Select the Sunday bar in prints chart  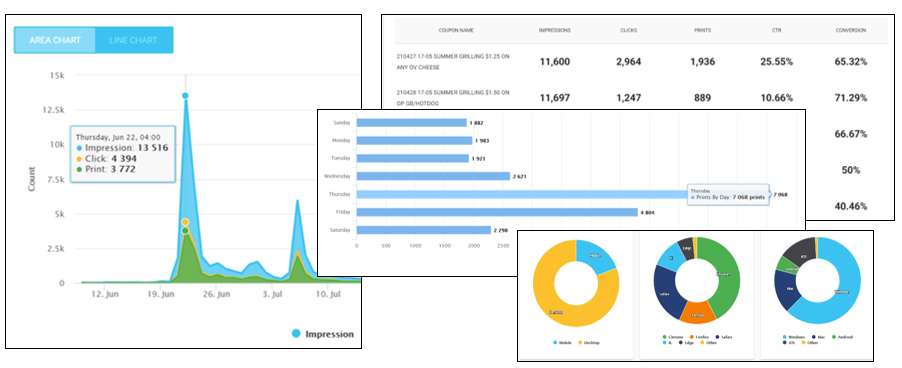411,122
